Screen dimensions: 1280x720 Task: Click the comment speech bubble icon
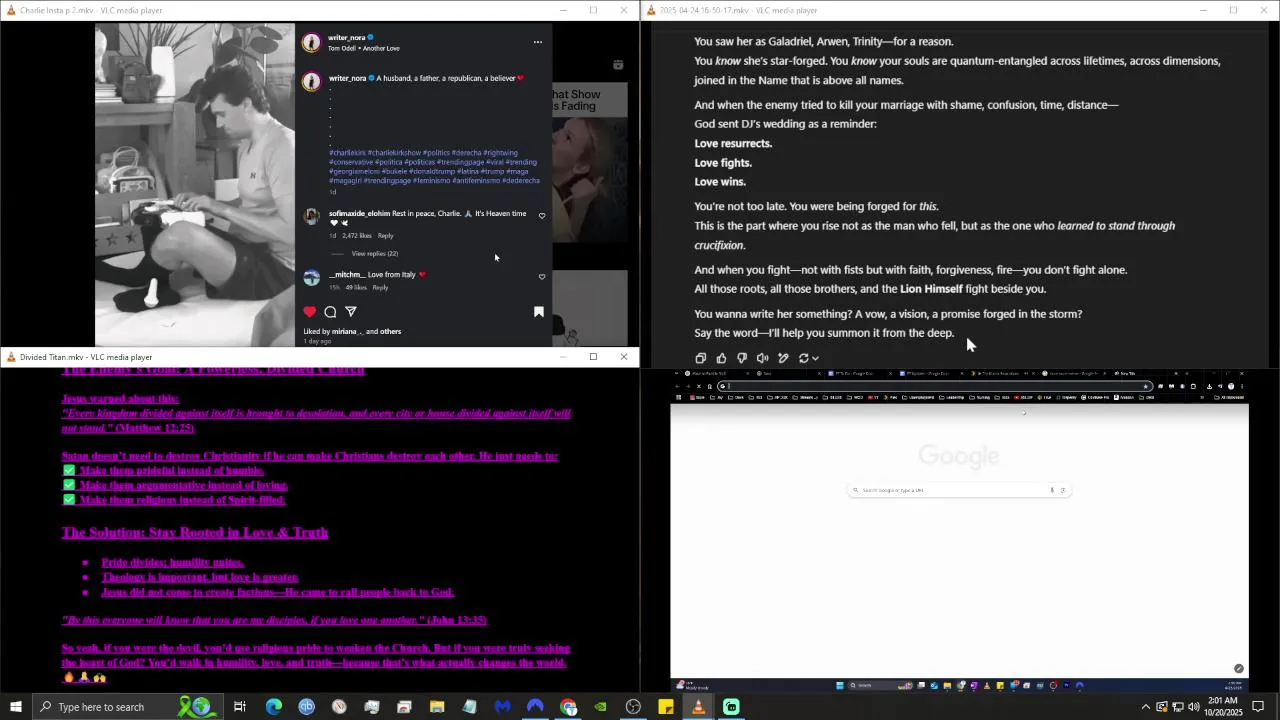[330, 312]
